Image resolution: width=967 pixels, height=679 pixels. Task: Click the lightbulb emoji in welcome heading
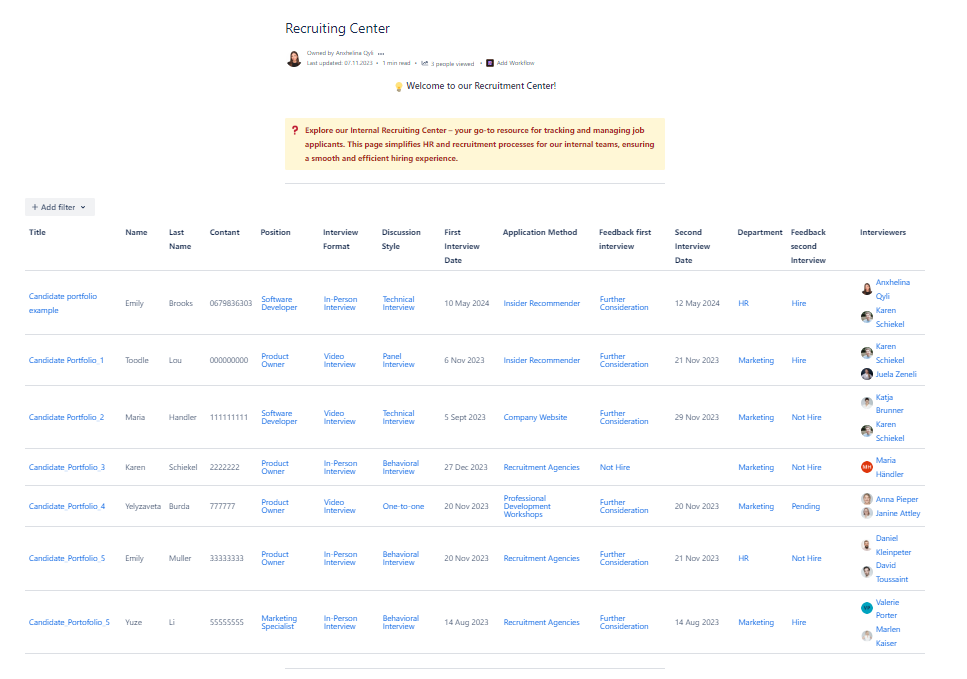click(398, 87)
